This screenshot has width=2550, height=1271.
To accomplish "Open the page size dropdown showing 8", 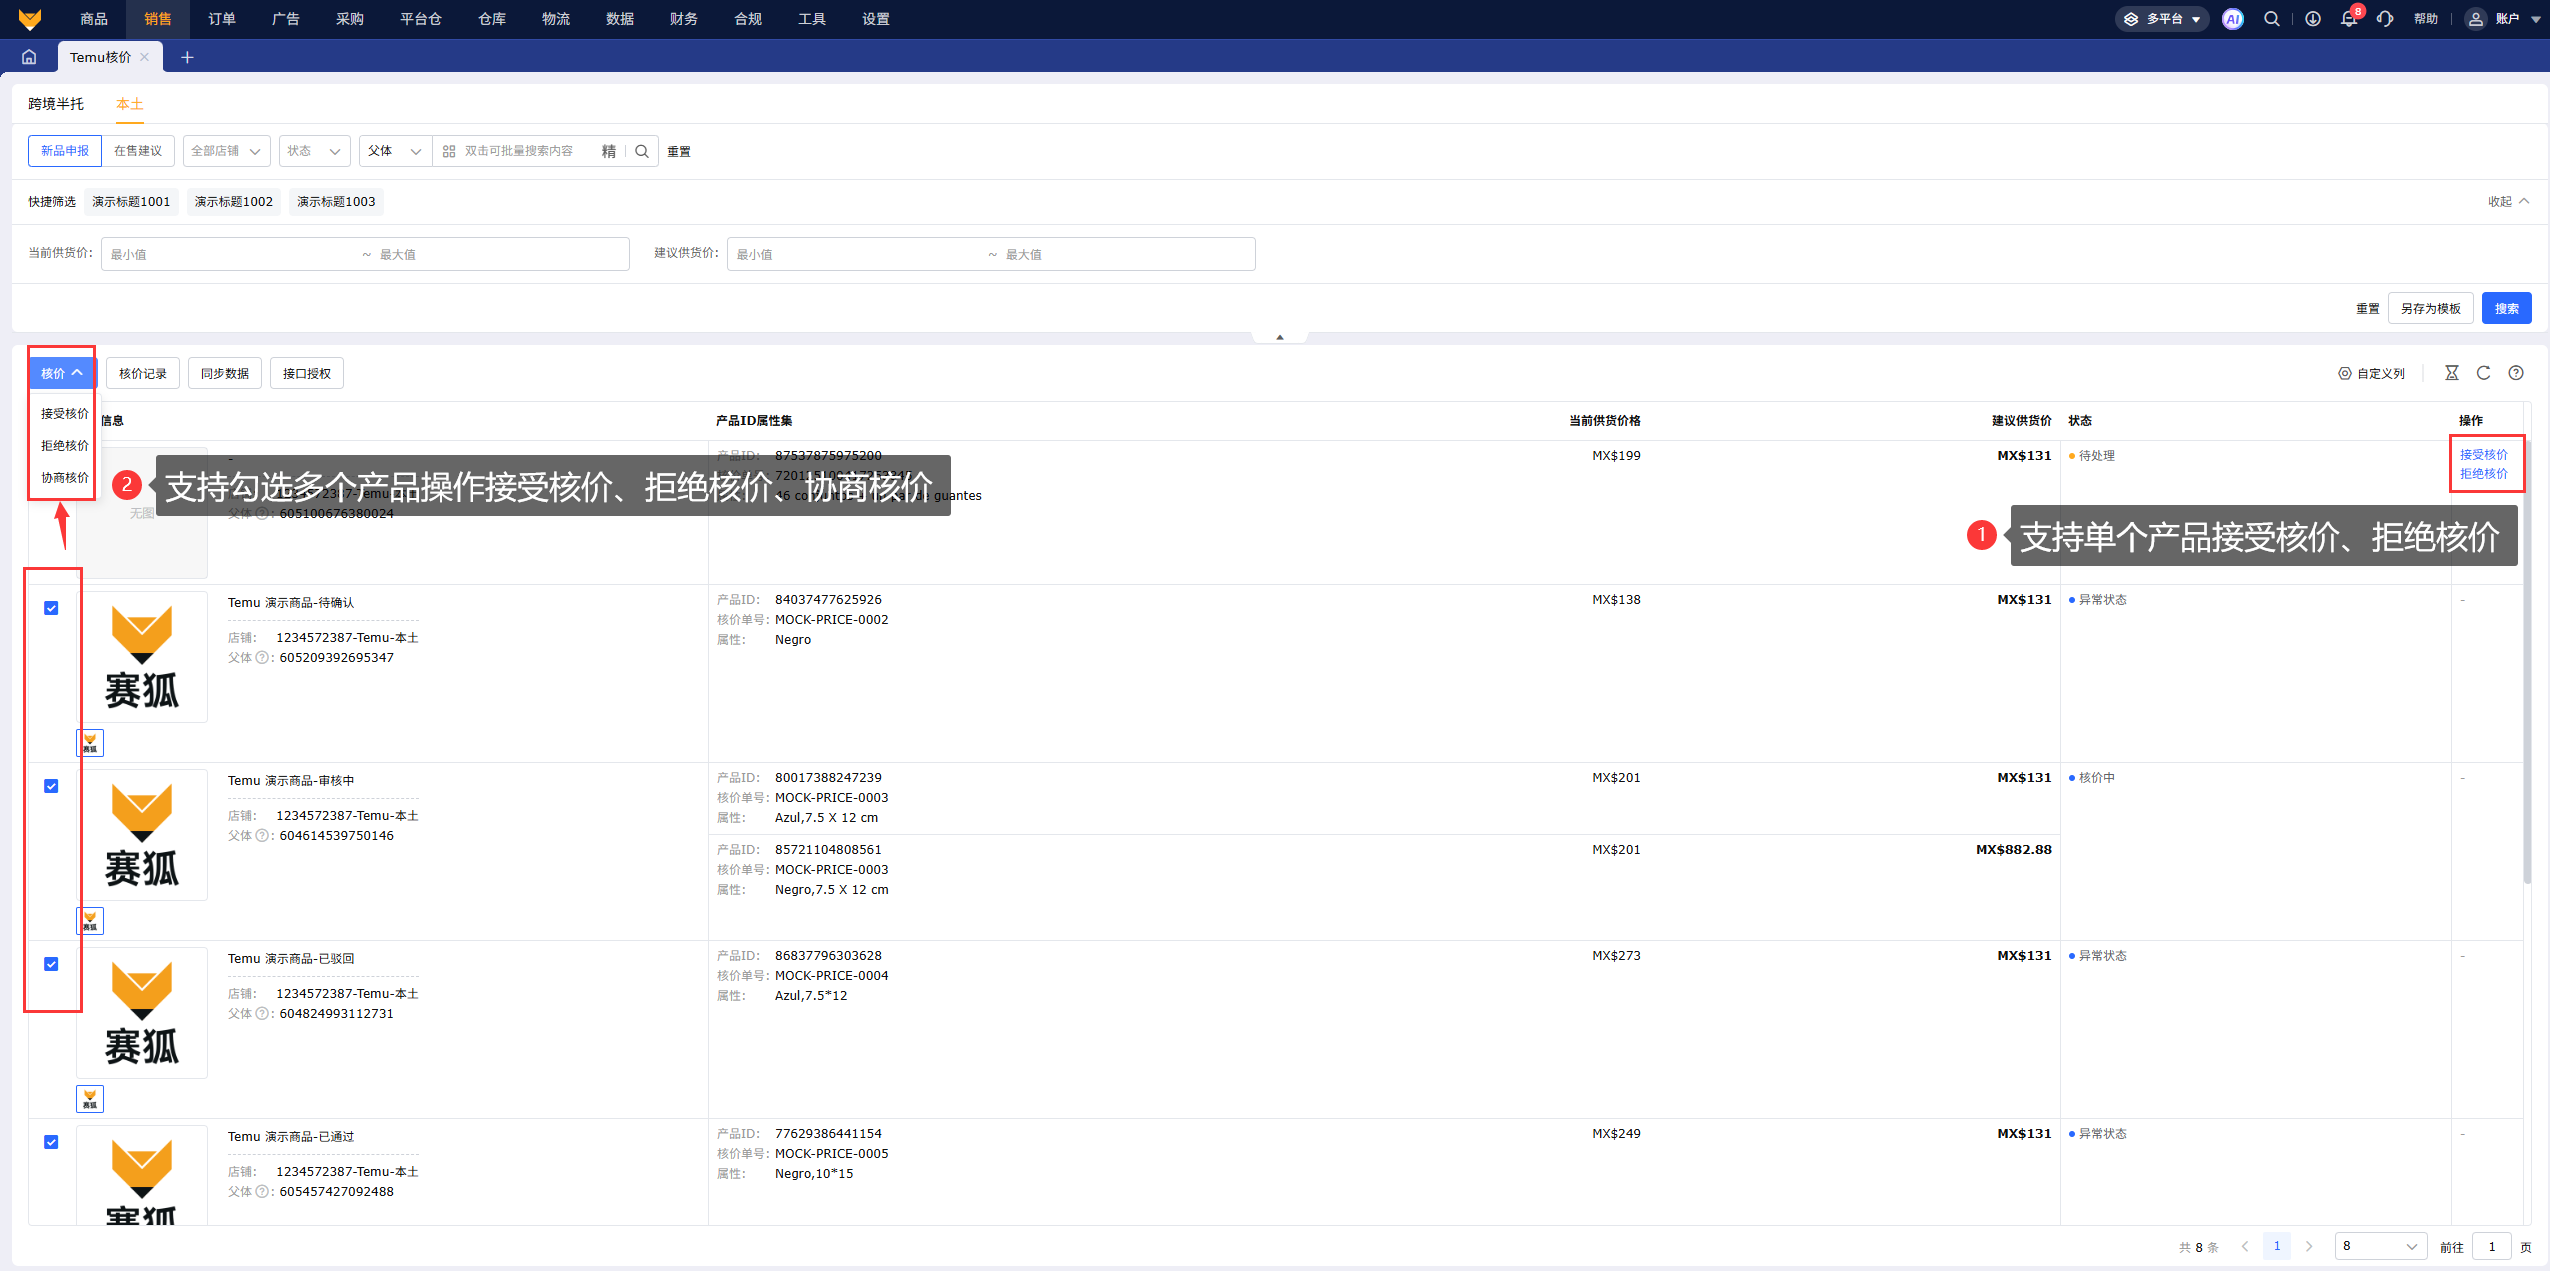I will pos(2381,1246).
